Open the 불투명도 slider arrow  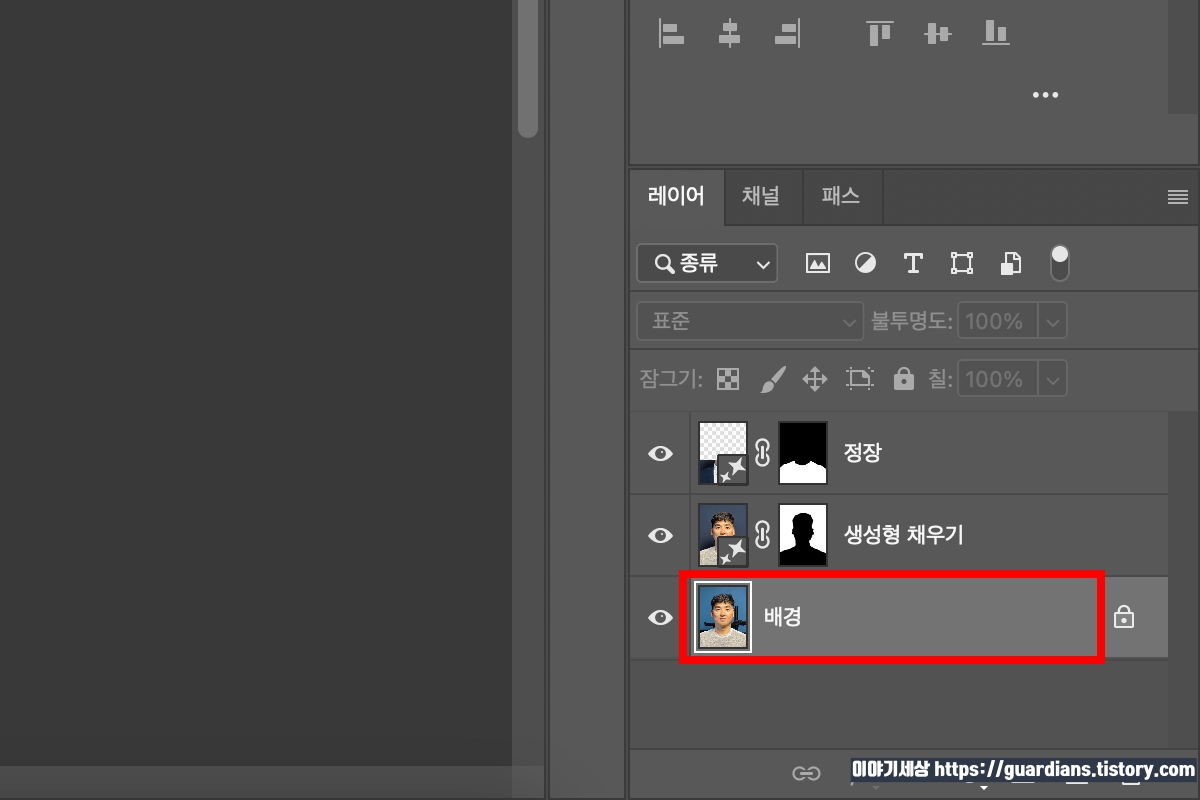pos(1054,322)
